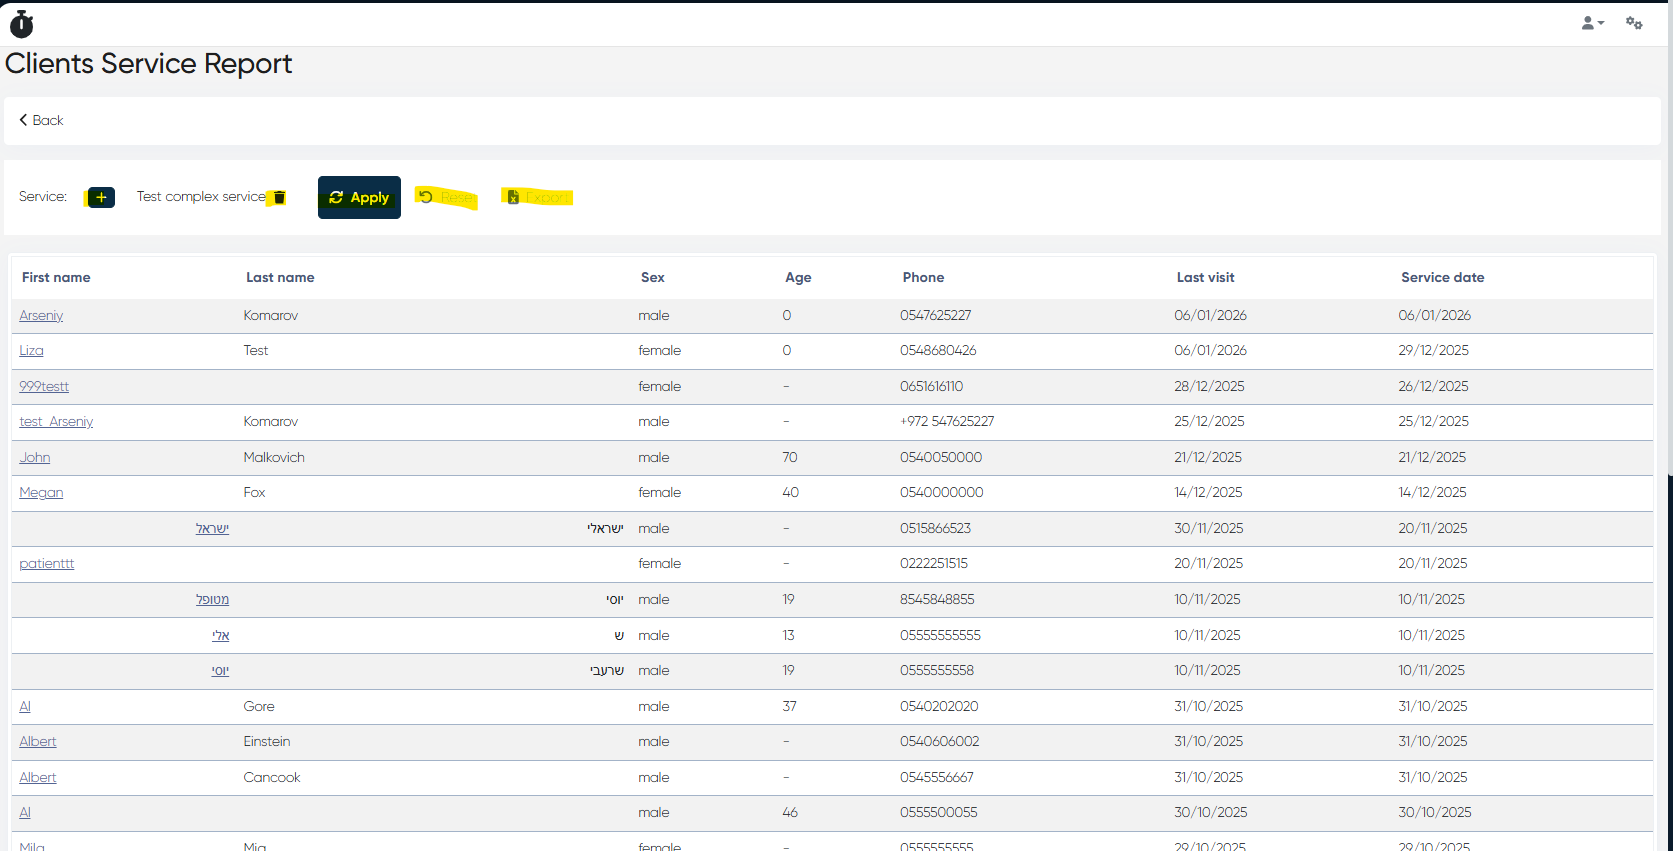Click the Service date column header
1673x851 pixels.
click(1442, 277)
